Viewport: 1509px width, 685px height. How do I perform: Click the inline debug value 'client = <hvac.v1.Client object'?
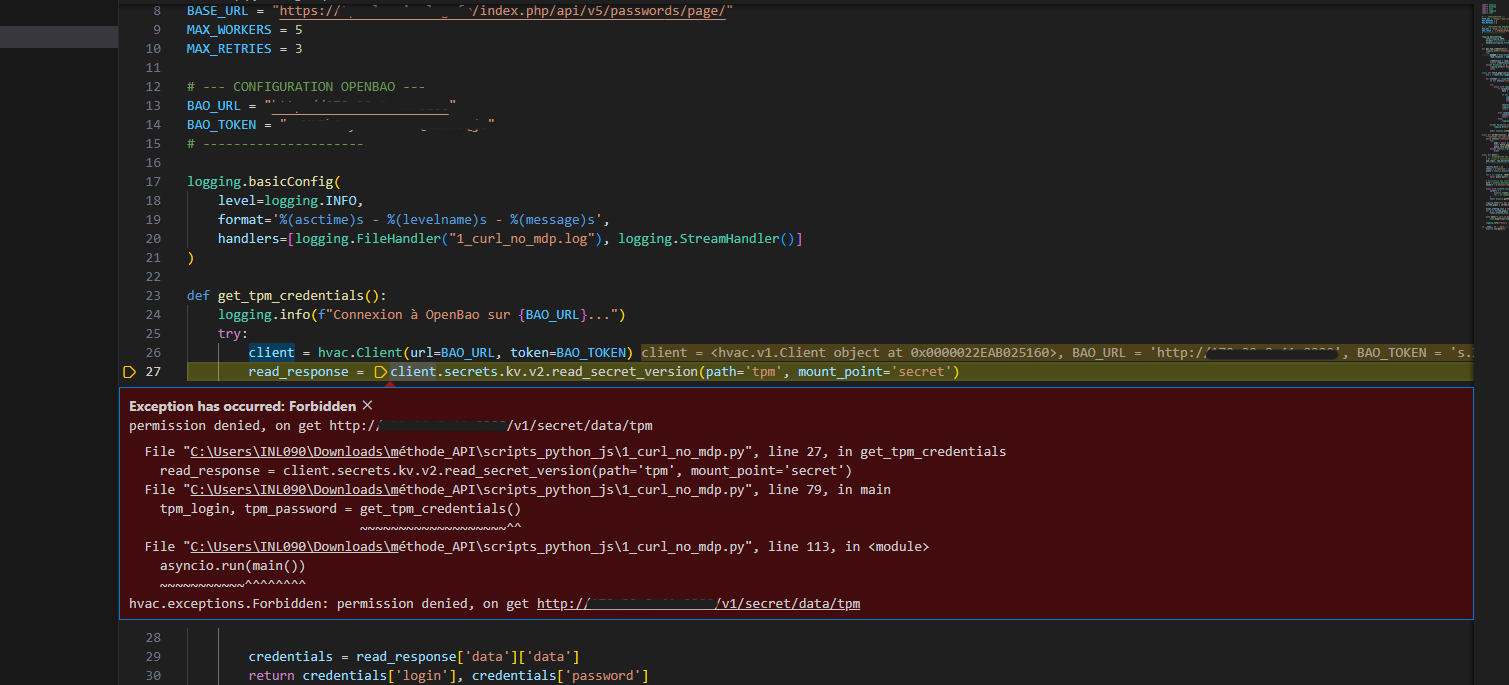point(850,353)
